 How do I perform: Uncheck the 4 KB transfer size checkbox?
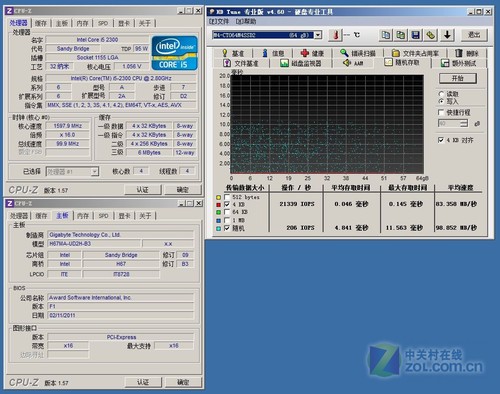coord(227,204)
